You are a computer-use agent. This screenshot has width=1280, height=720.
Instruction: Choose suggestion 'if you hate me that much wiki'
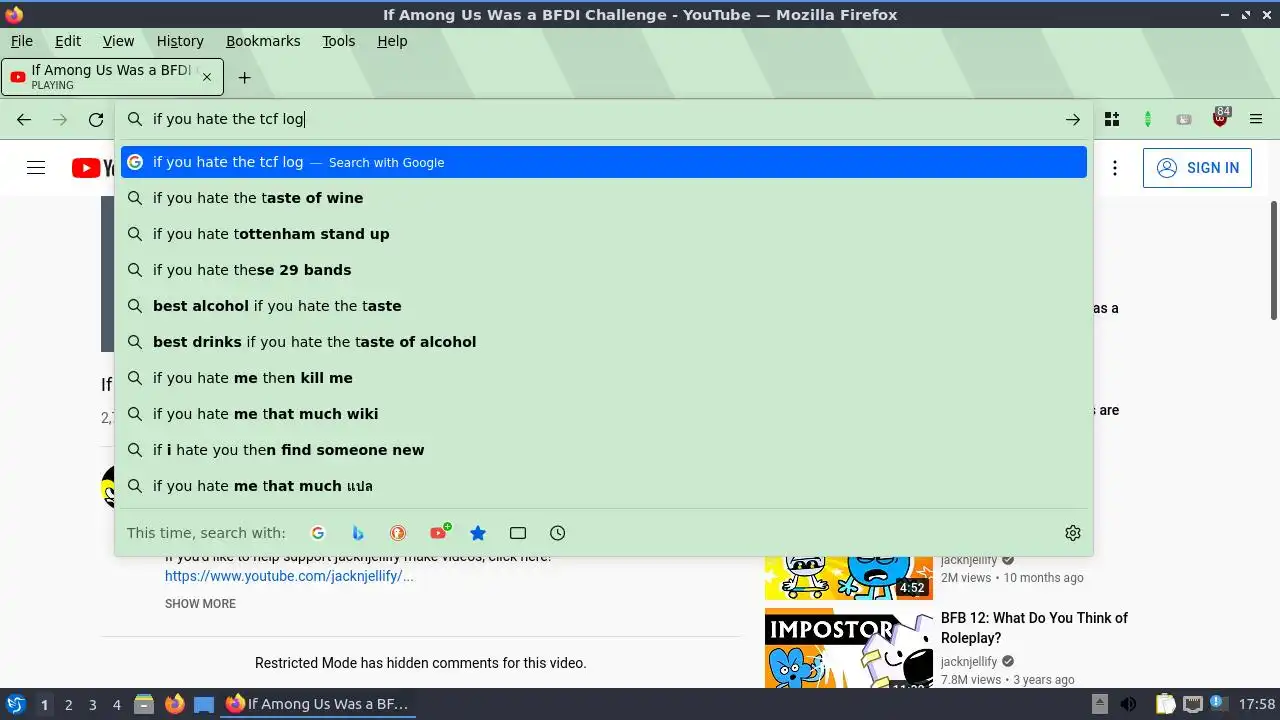pos(604,414)
